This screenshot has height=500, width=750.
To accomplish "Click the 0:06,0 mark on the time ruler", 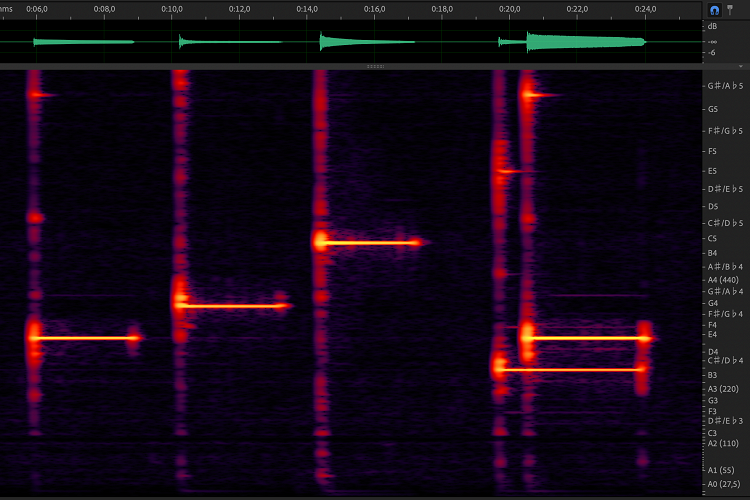I will point(36,9).
